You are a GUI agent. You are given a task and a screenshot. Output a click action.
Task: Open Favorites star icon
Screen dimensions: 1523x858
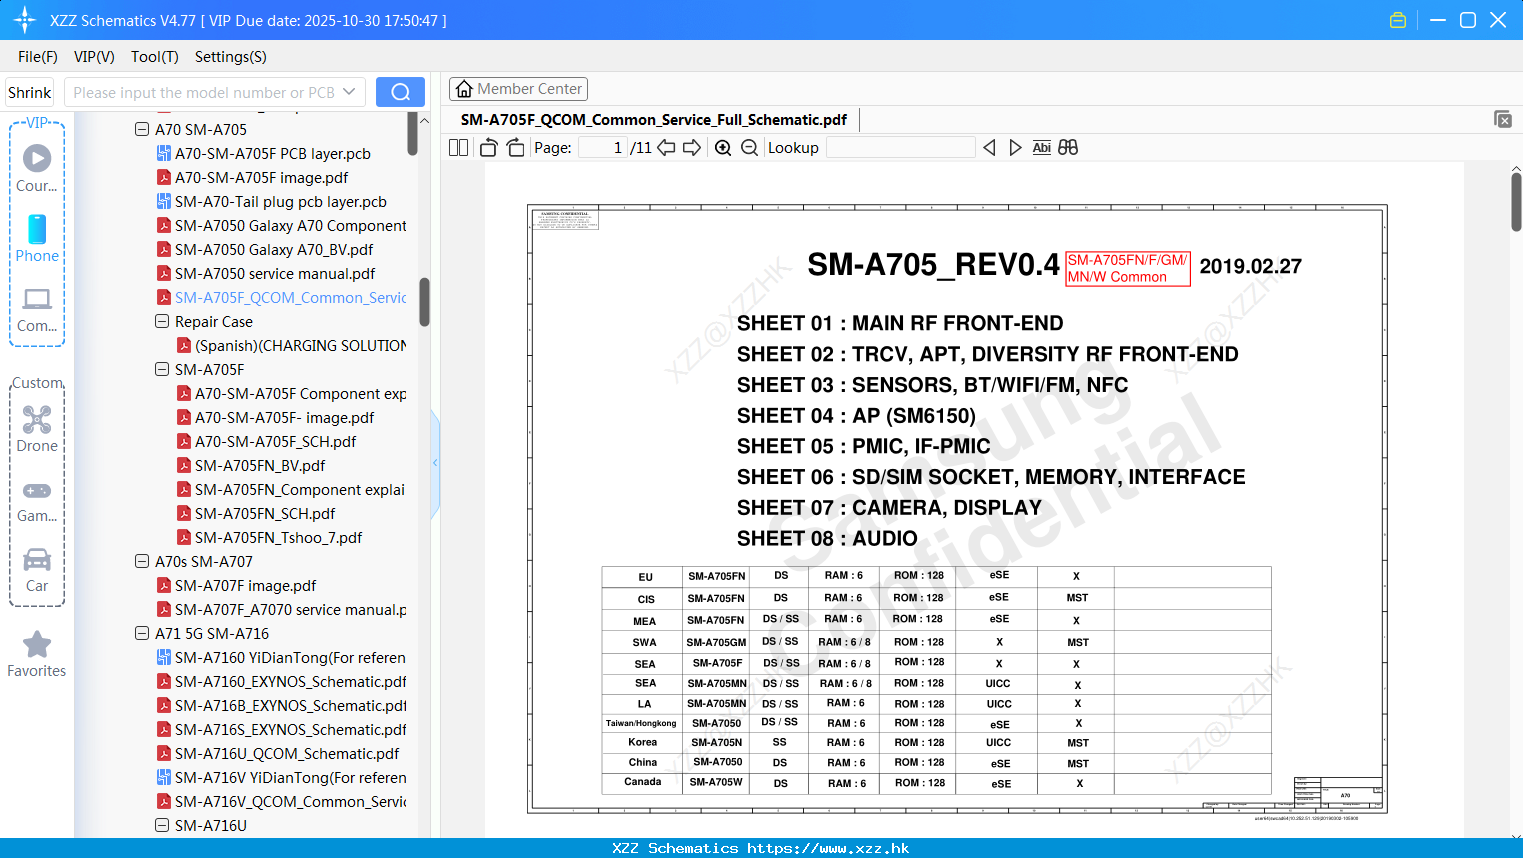[37, 644]
